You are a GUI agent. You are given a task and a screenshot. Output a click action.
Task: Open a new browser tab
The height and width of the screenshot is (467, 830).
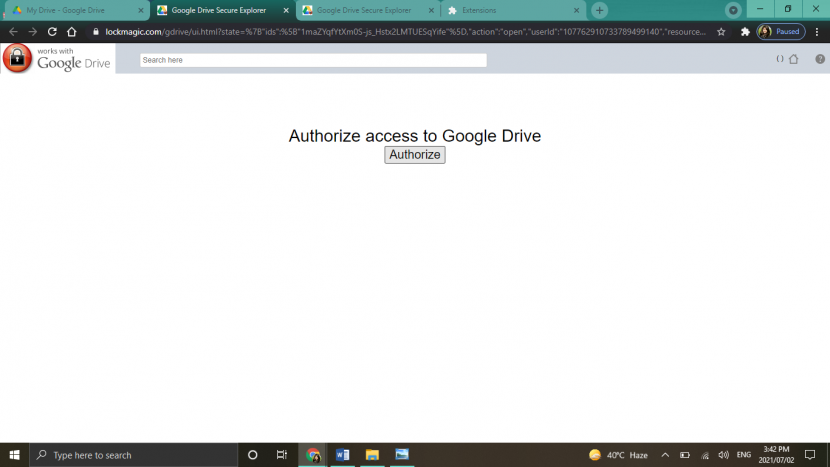(599, 10)
